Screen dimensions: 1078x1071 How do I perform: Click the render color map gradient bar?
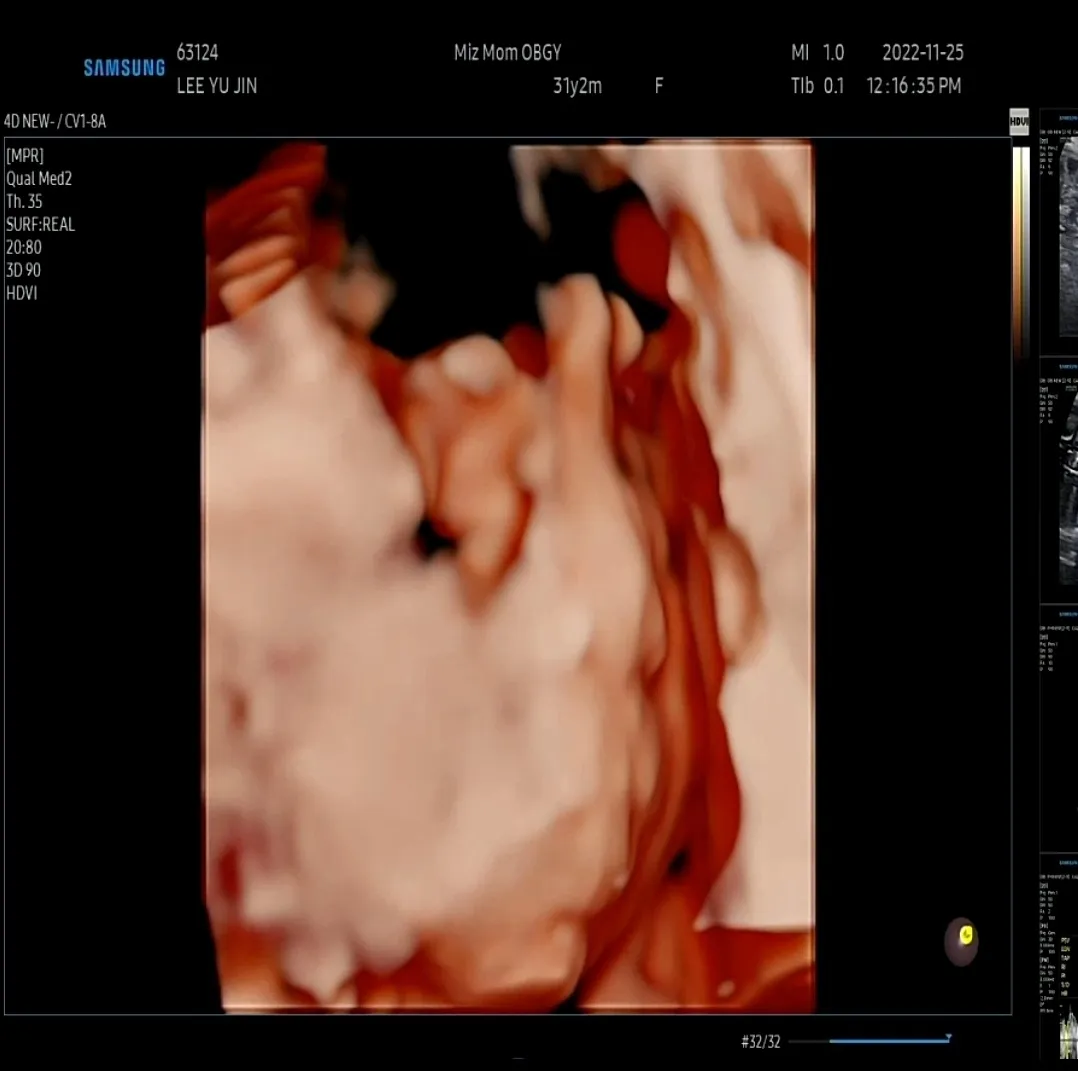1021,251
